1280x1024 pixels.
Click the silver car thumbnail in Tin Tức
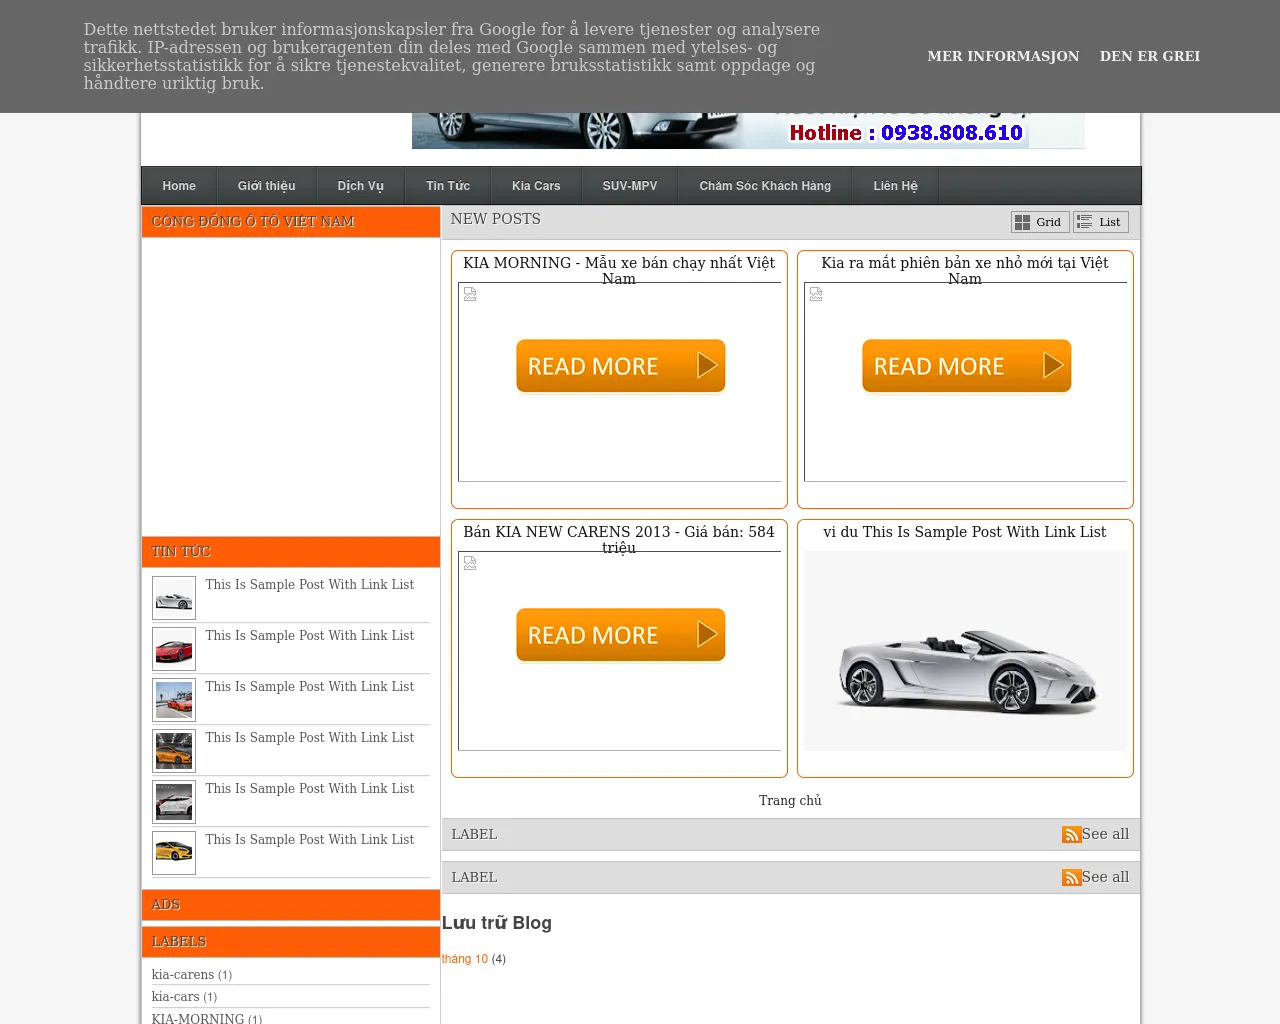(174, 598)
